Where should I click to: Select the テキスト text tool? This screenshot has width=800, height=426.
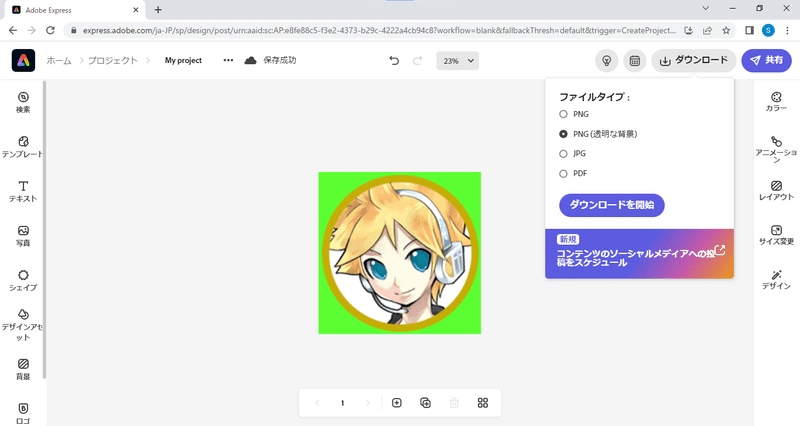coord(23,191)
